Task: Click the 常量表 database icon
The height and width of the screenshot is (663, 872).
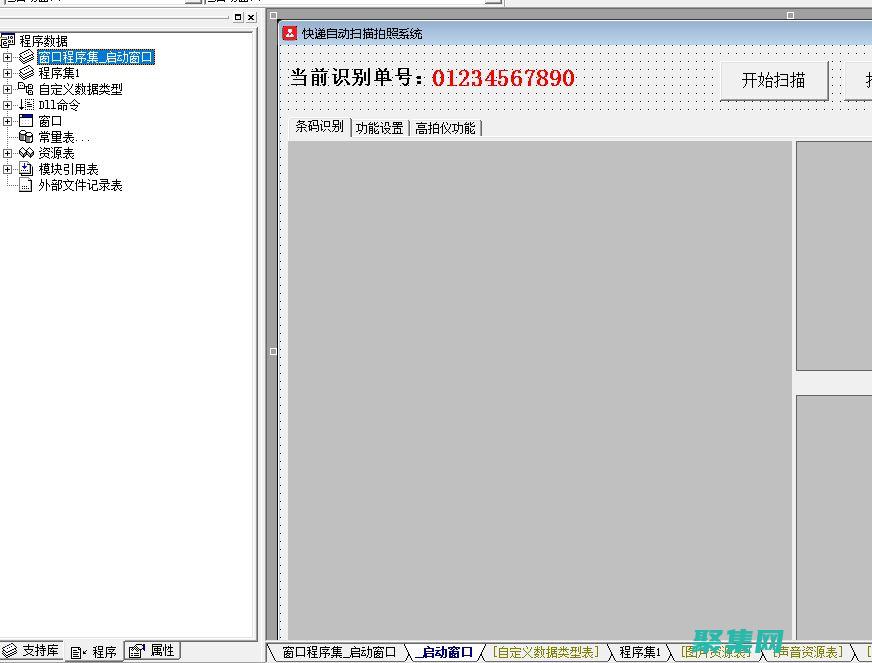Action: (x=26, y=137)
